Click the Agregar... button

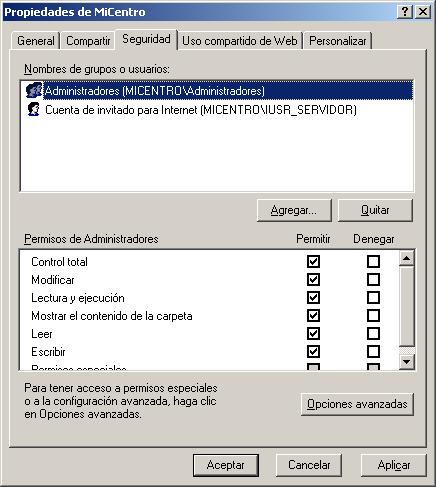tap(294, 210)
